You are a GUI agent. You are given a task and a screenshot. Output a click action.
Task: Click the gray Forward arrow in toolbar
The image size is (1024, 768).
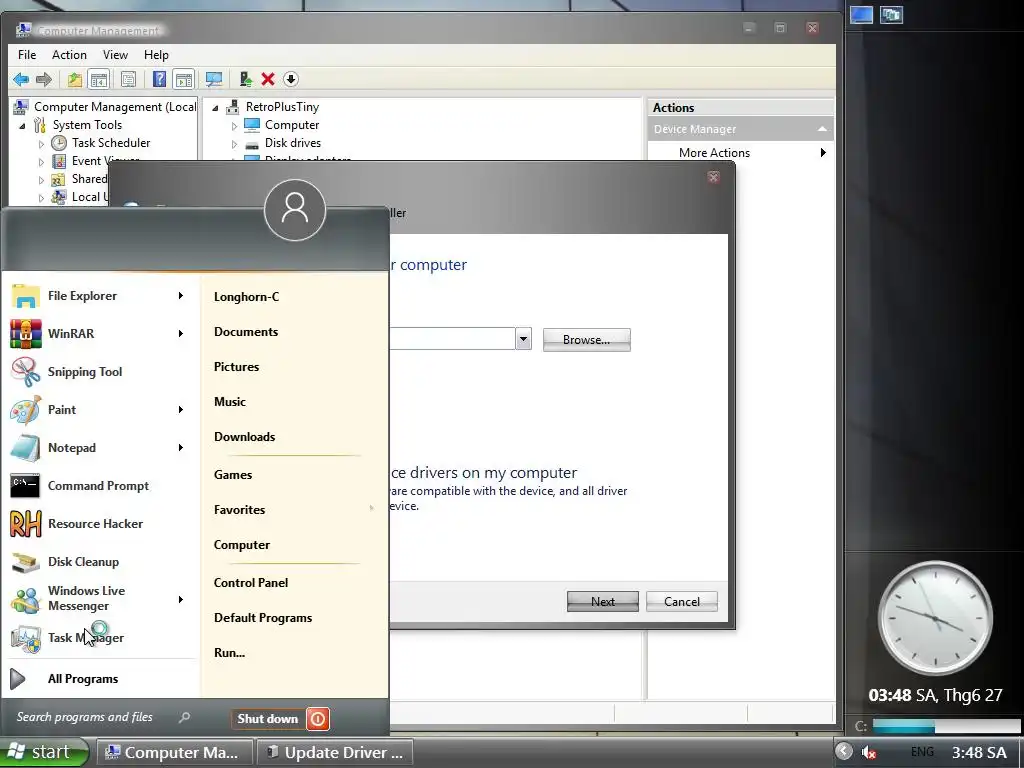click(44, 80)
